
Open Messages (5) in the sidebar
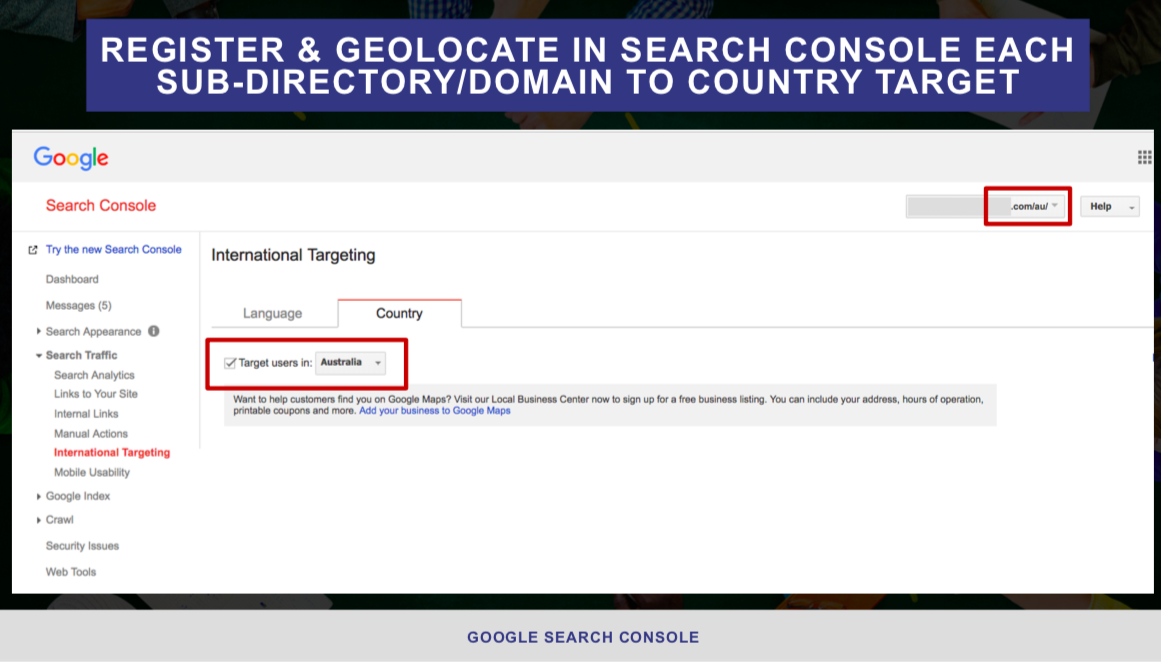(x=78, y=305)
